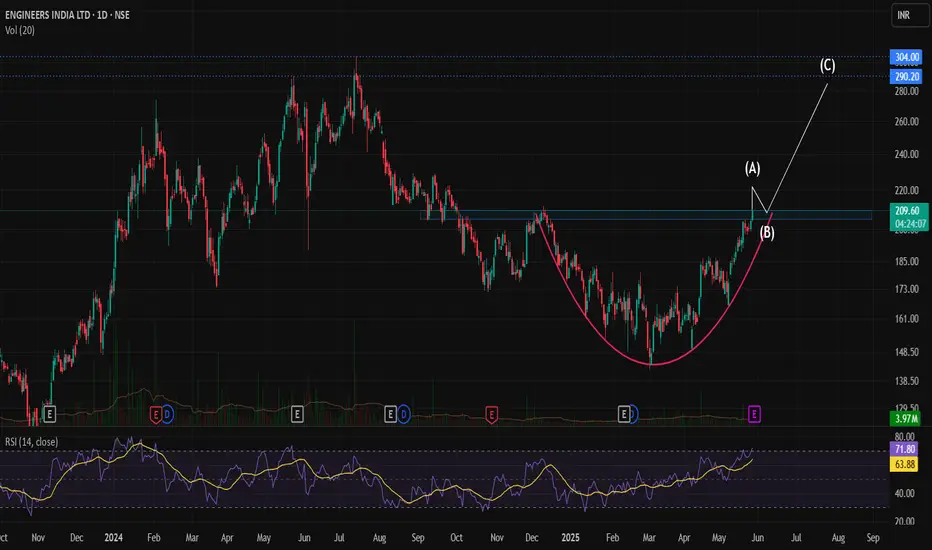
Task: Click the 2024 label on the time axis
Action: pos(114,538)
